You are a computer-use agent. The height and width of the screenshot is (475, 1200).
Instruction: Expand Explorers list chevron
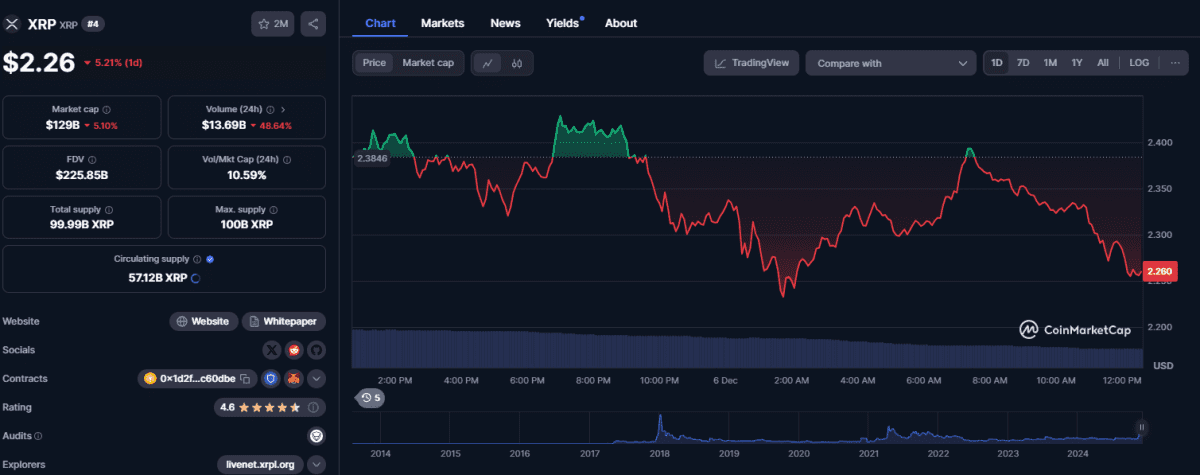coord(316,464)
